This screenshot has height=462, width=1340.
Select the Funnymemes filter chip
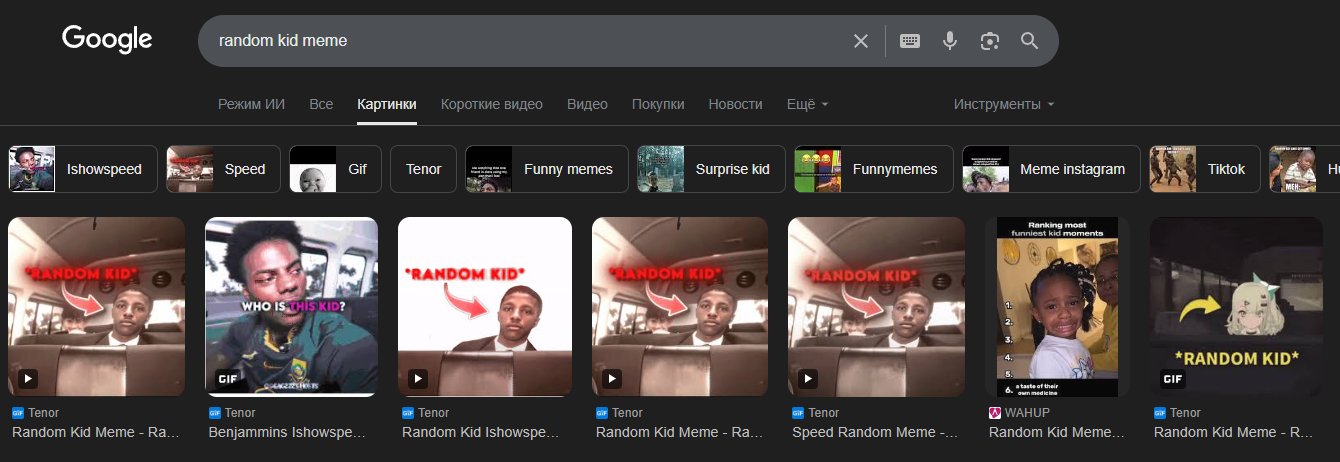click(x=874, y=169)
